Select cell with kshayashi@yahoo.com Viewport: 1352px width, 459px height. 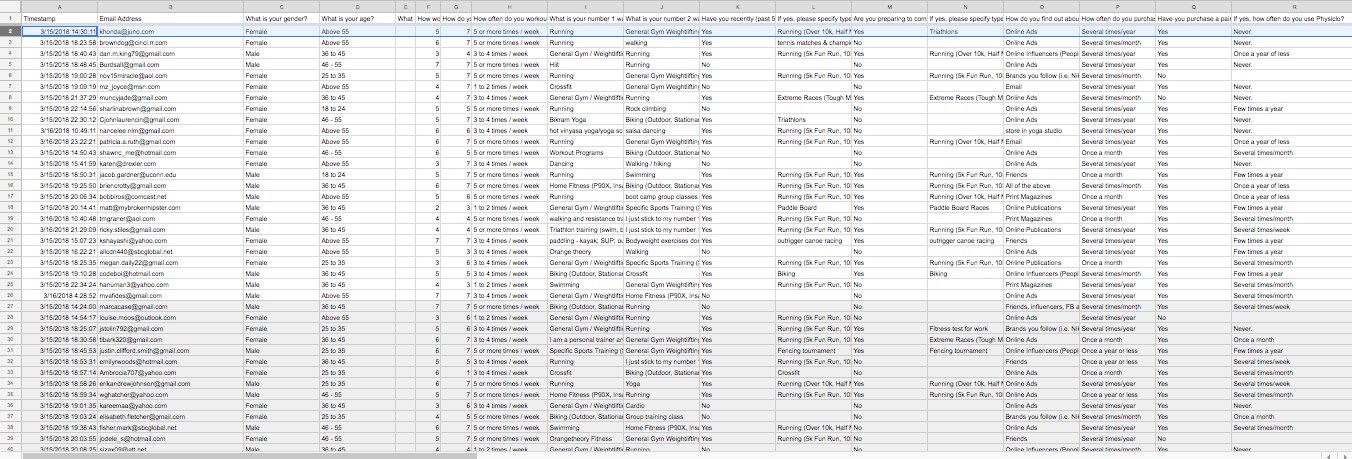point(169,241)
